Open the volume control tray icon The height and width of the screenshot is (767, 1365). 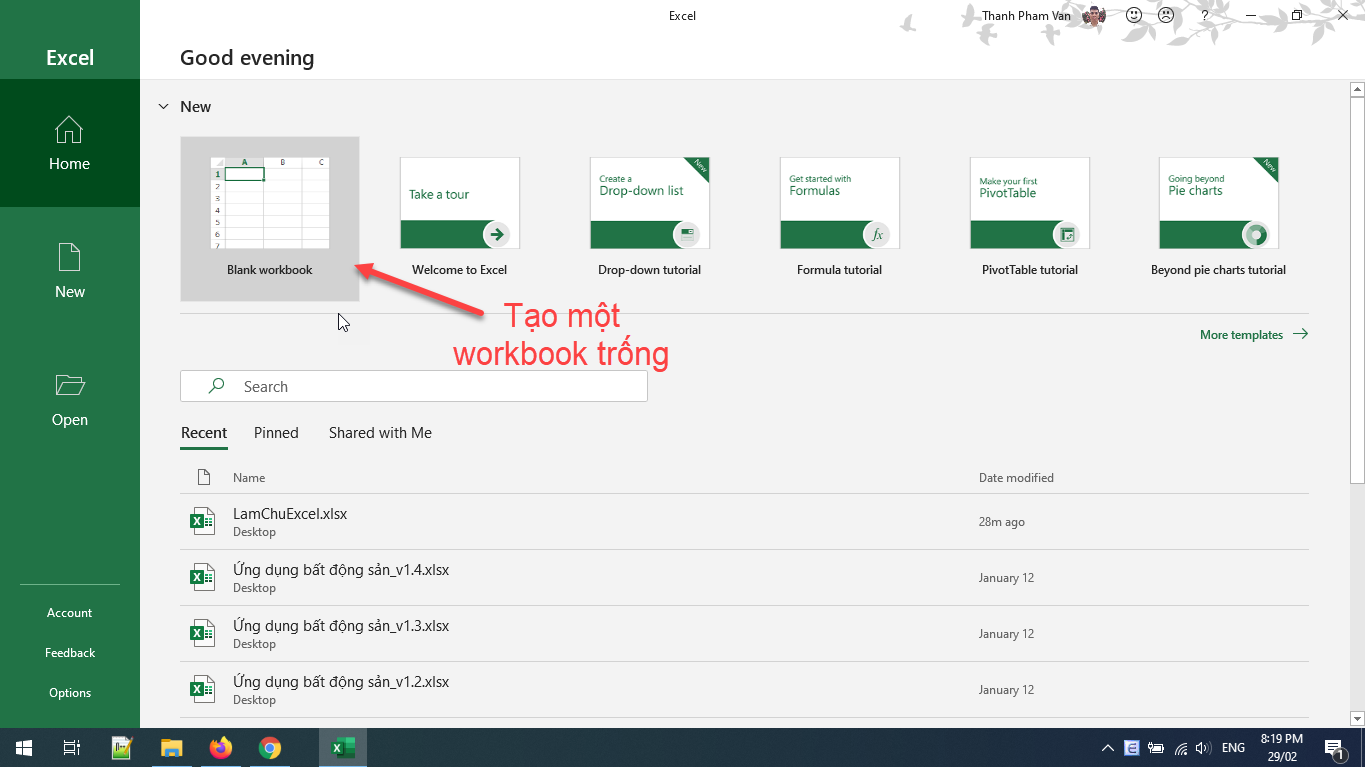[x=1203, y=748]
